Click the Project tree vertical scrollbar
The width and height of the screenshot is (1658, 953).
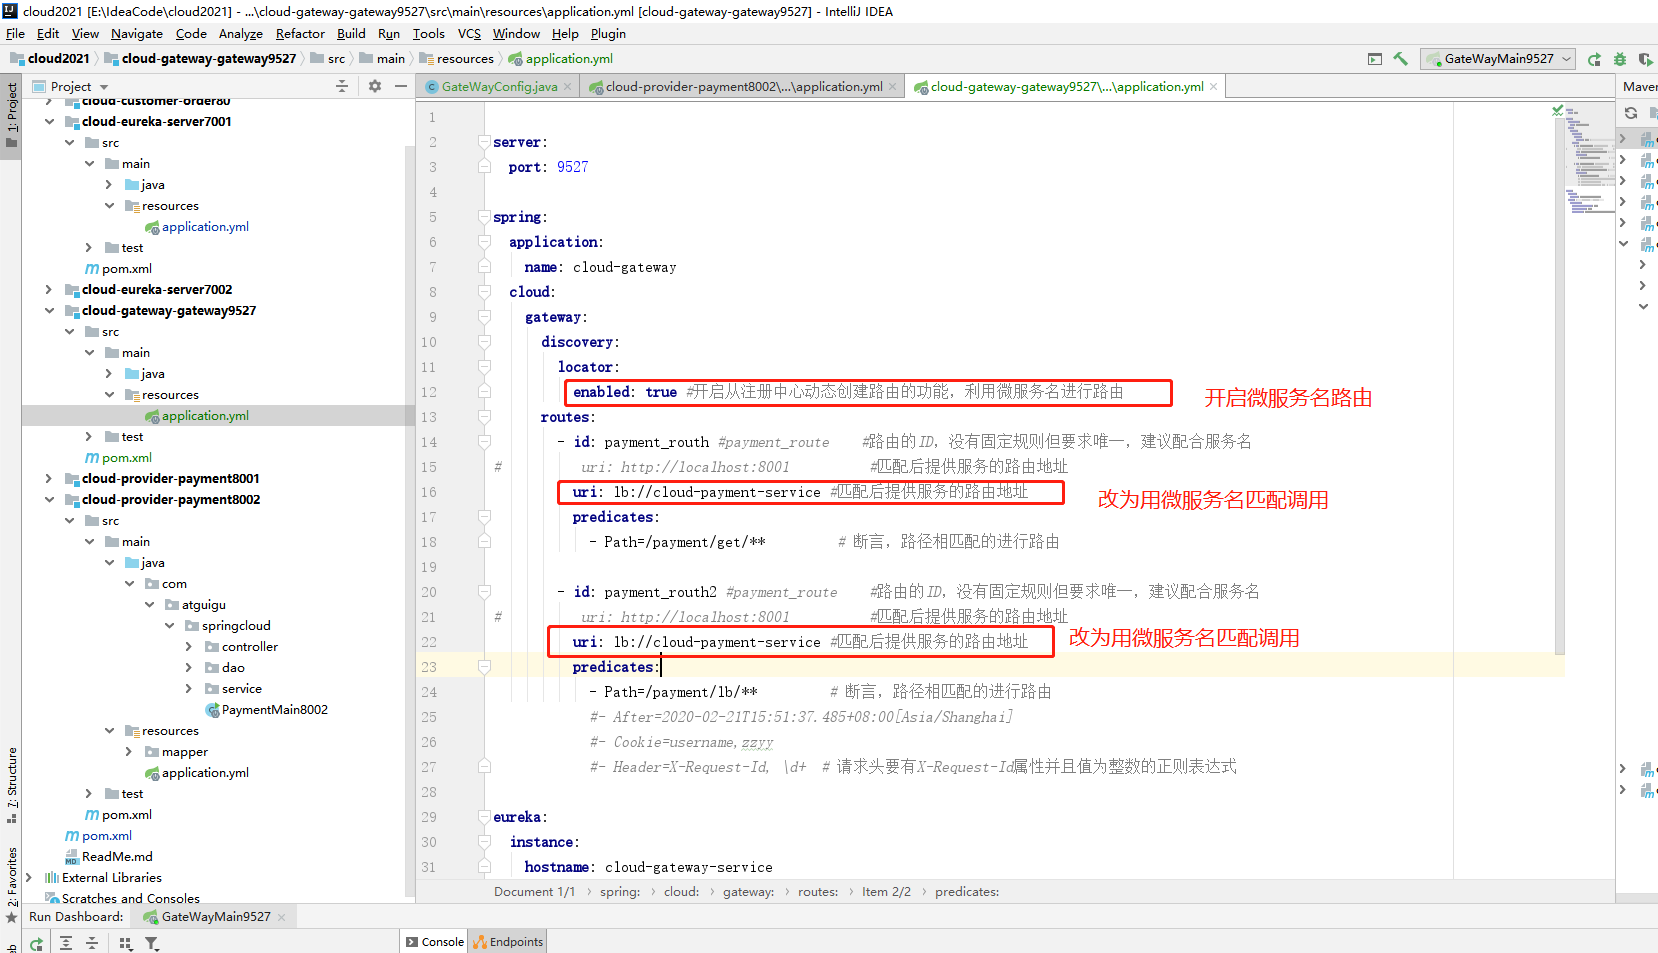[x=409, y=520]
